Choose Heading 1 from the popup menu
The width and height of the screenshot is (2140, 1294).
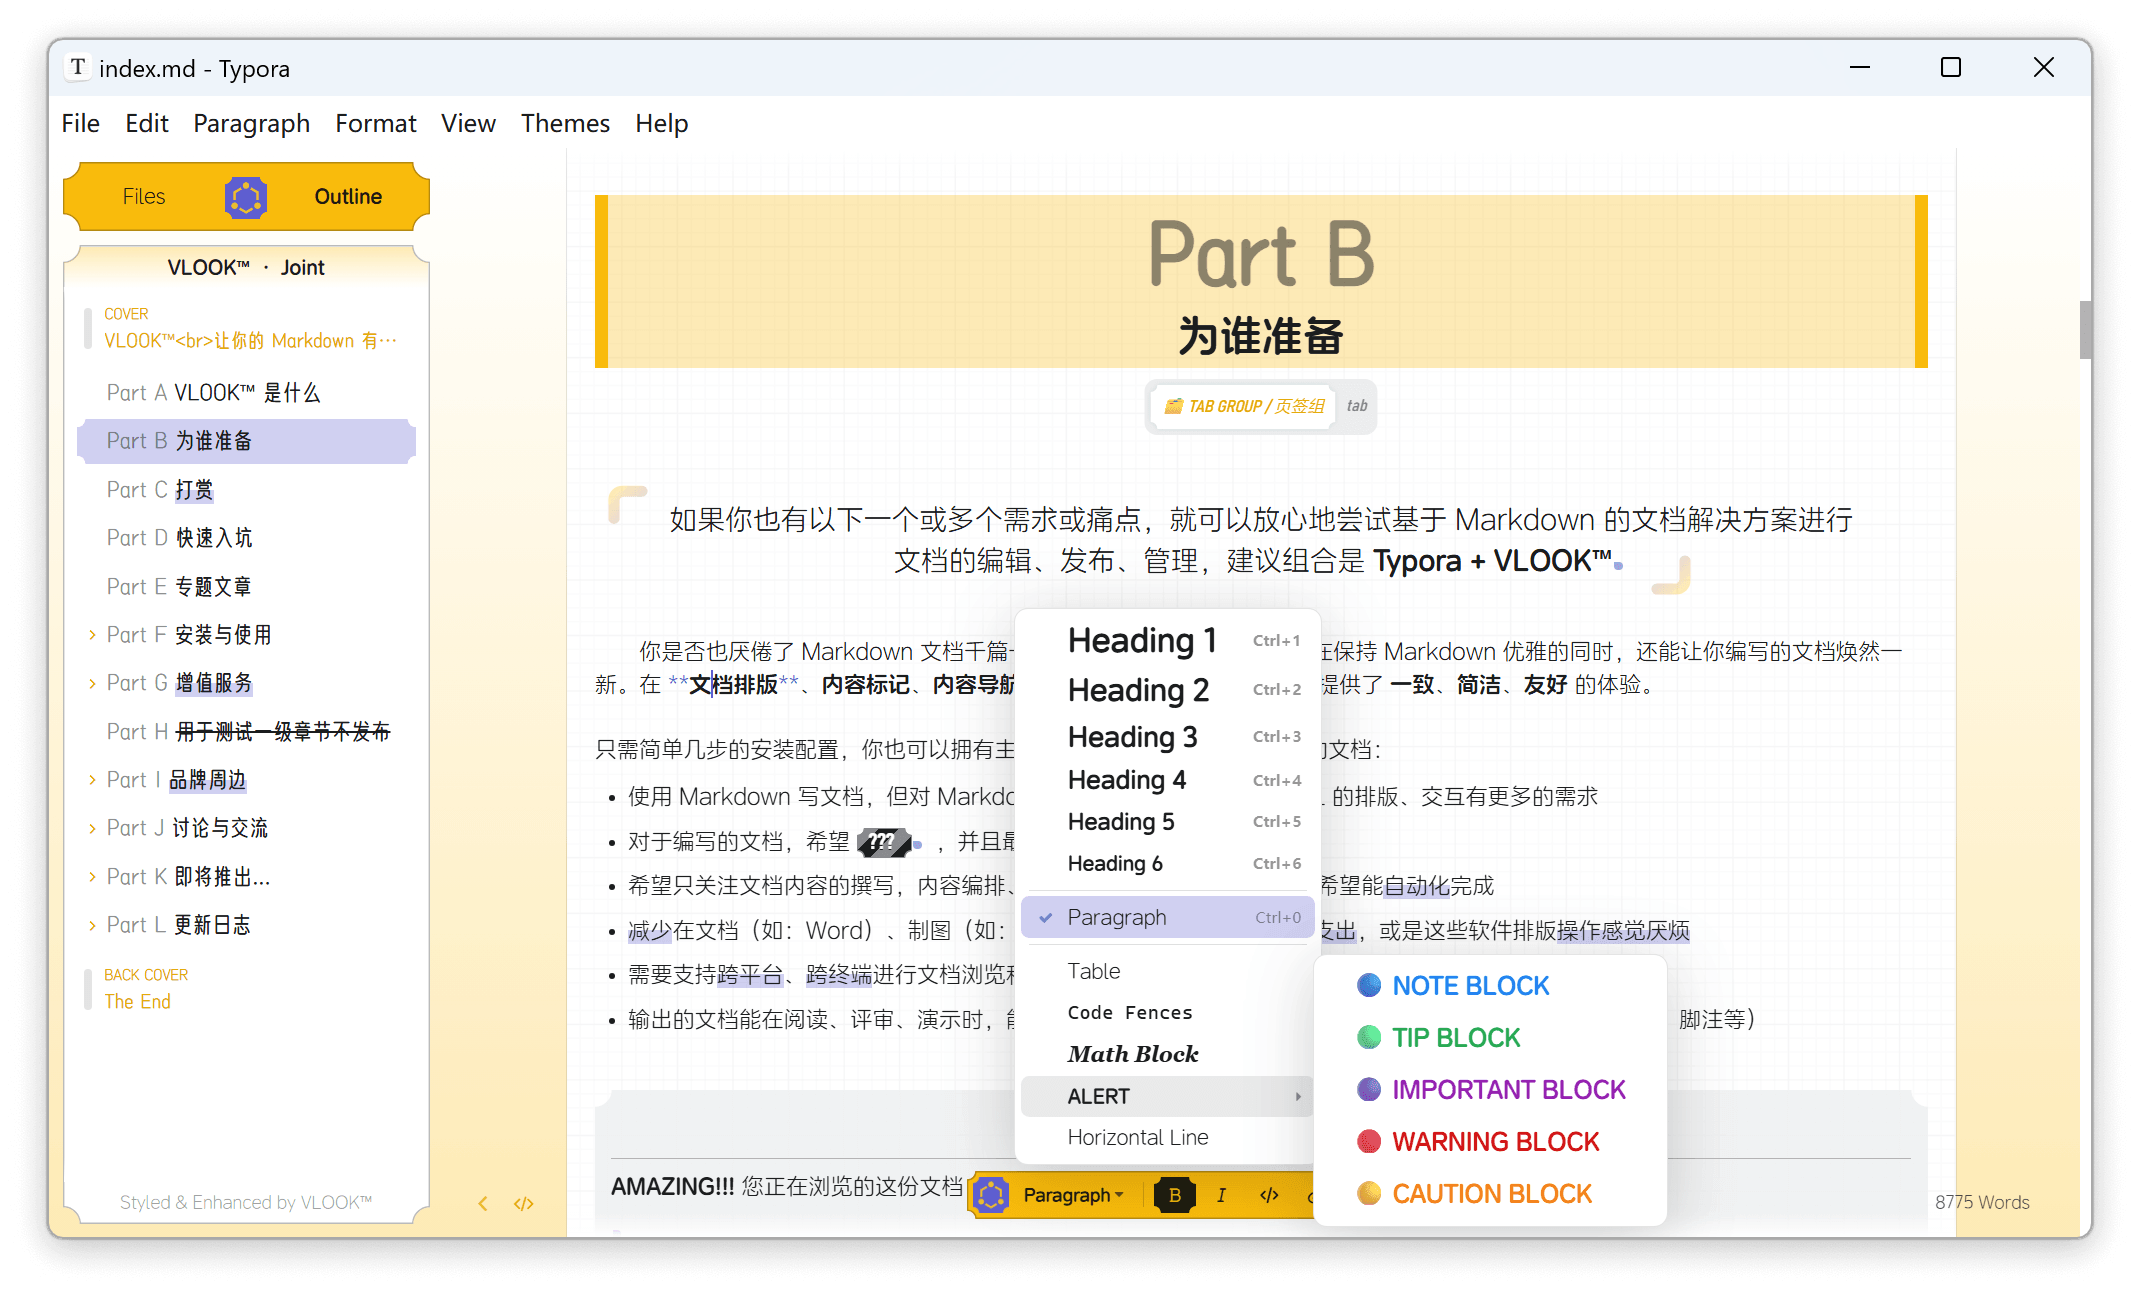[x=1168, y=640]
